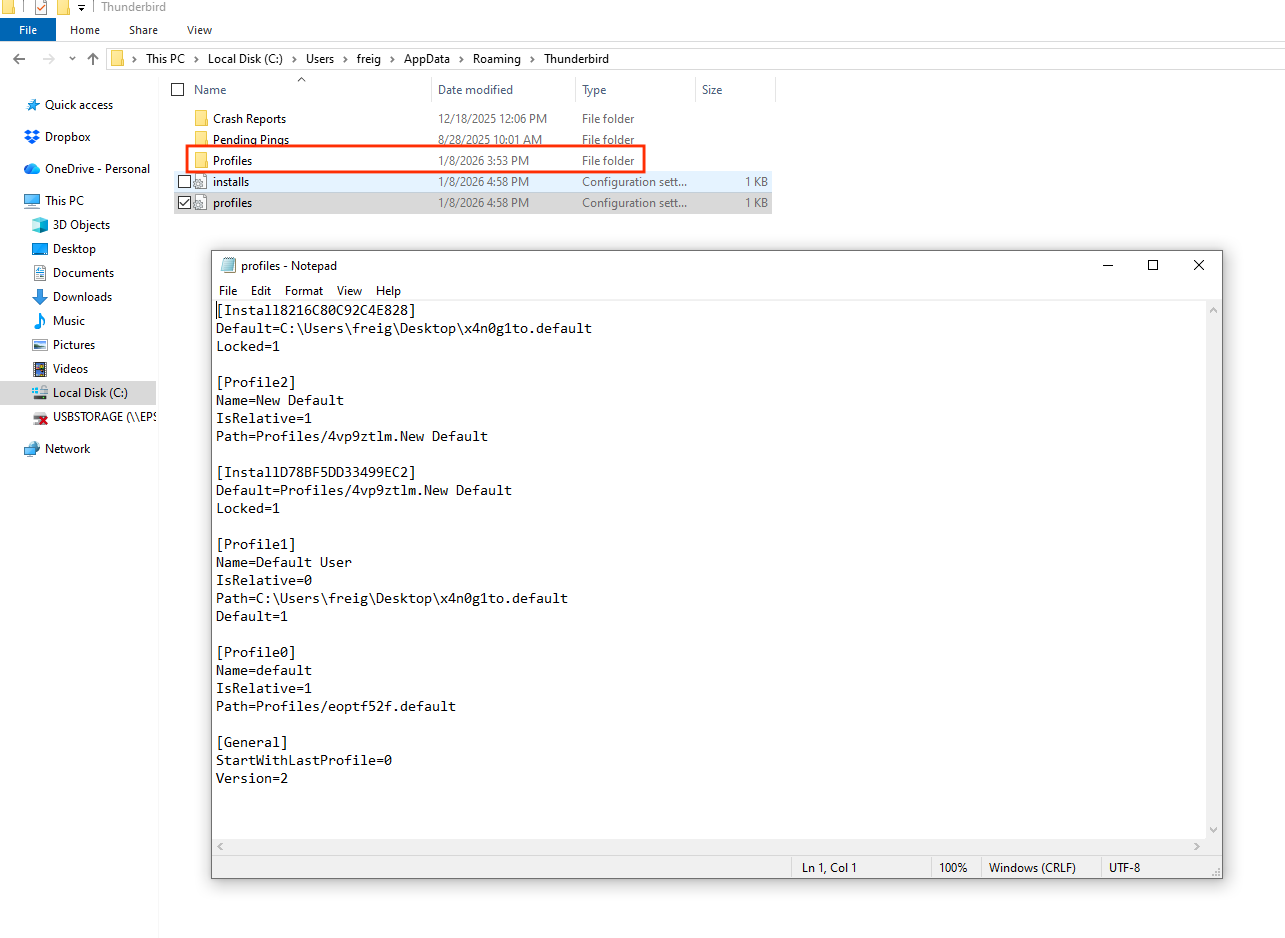Image resolution: width=1285 pixels, height=938 pixels.
Task: Click 'Windows (CRLF)' in the Notepad status bar
Action: point(1033,868)
